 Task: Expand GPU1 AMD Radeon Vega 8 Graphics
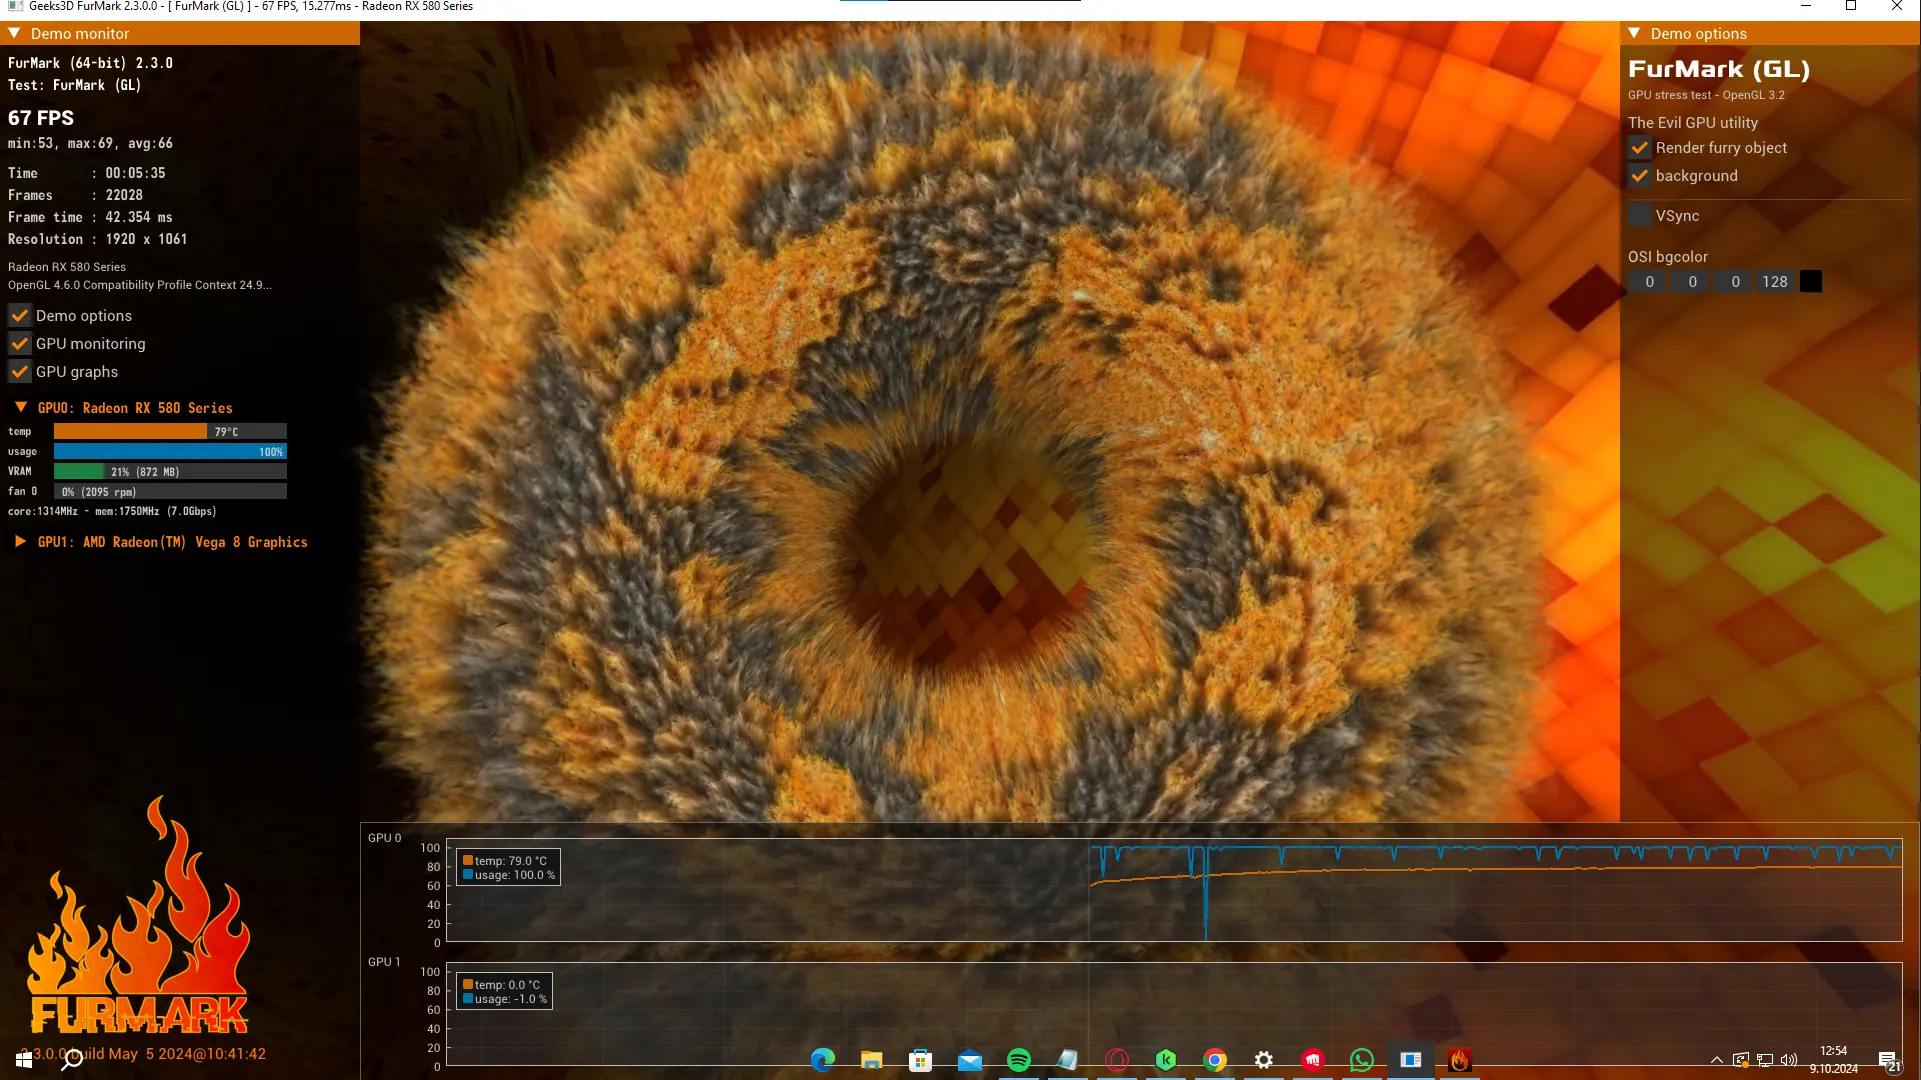21,541
